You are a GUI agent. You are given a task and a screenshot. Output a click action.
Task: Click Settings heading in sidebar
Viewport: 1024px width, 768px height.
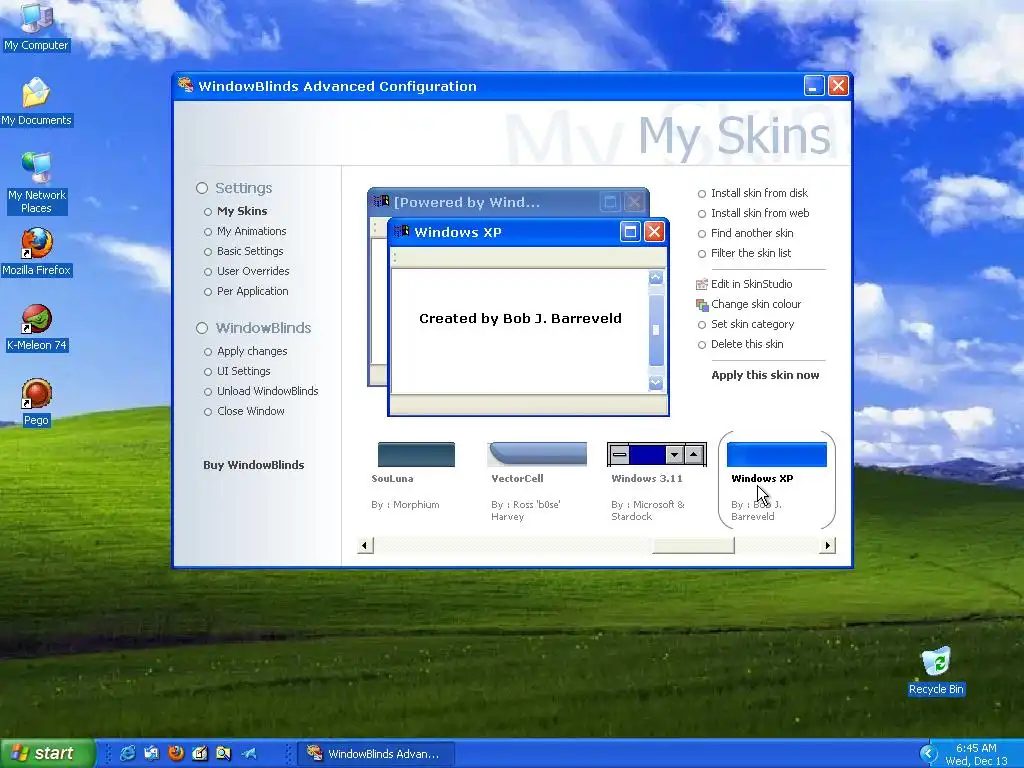click(244, 188)
